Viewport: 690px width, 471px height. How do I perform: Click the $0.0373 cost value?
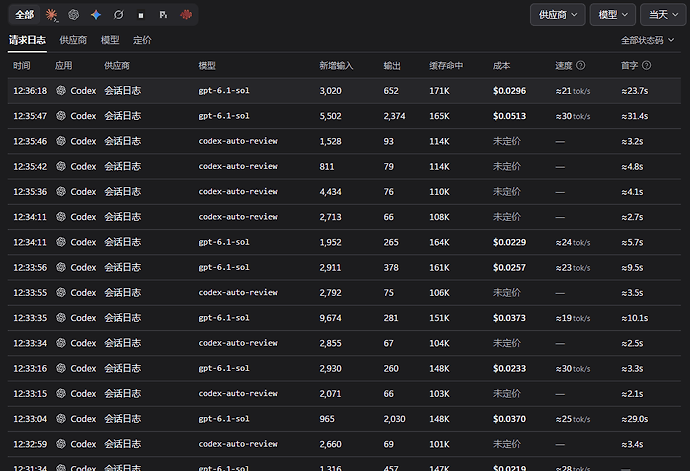tap(509, 318)
